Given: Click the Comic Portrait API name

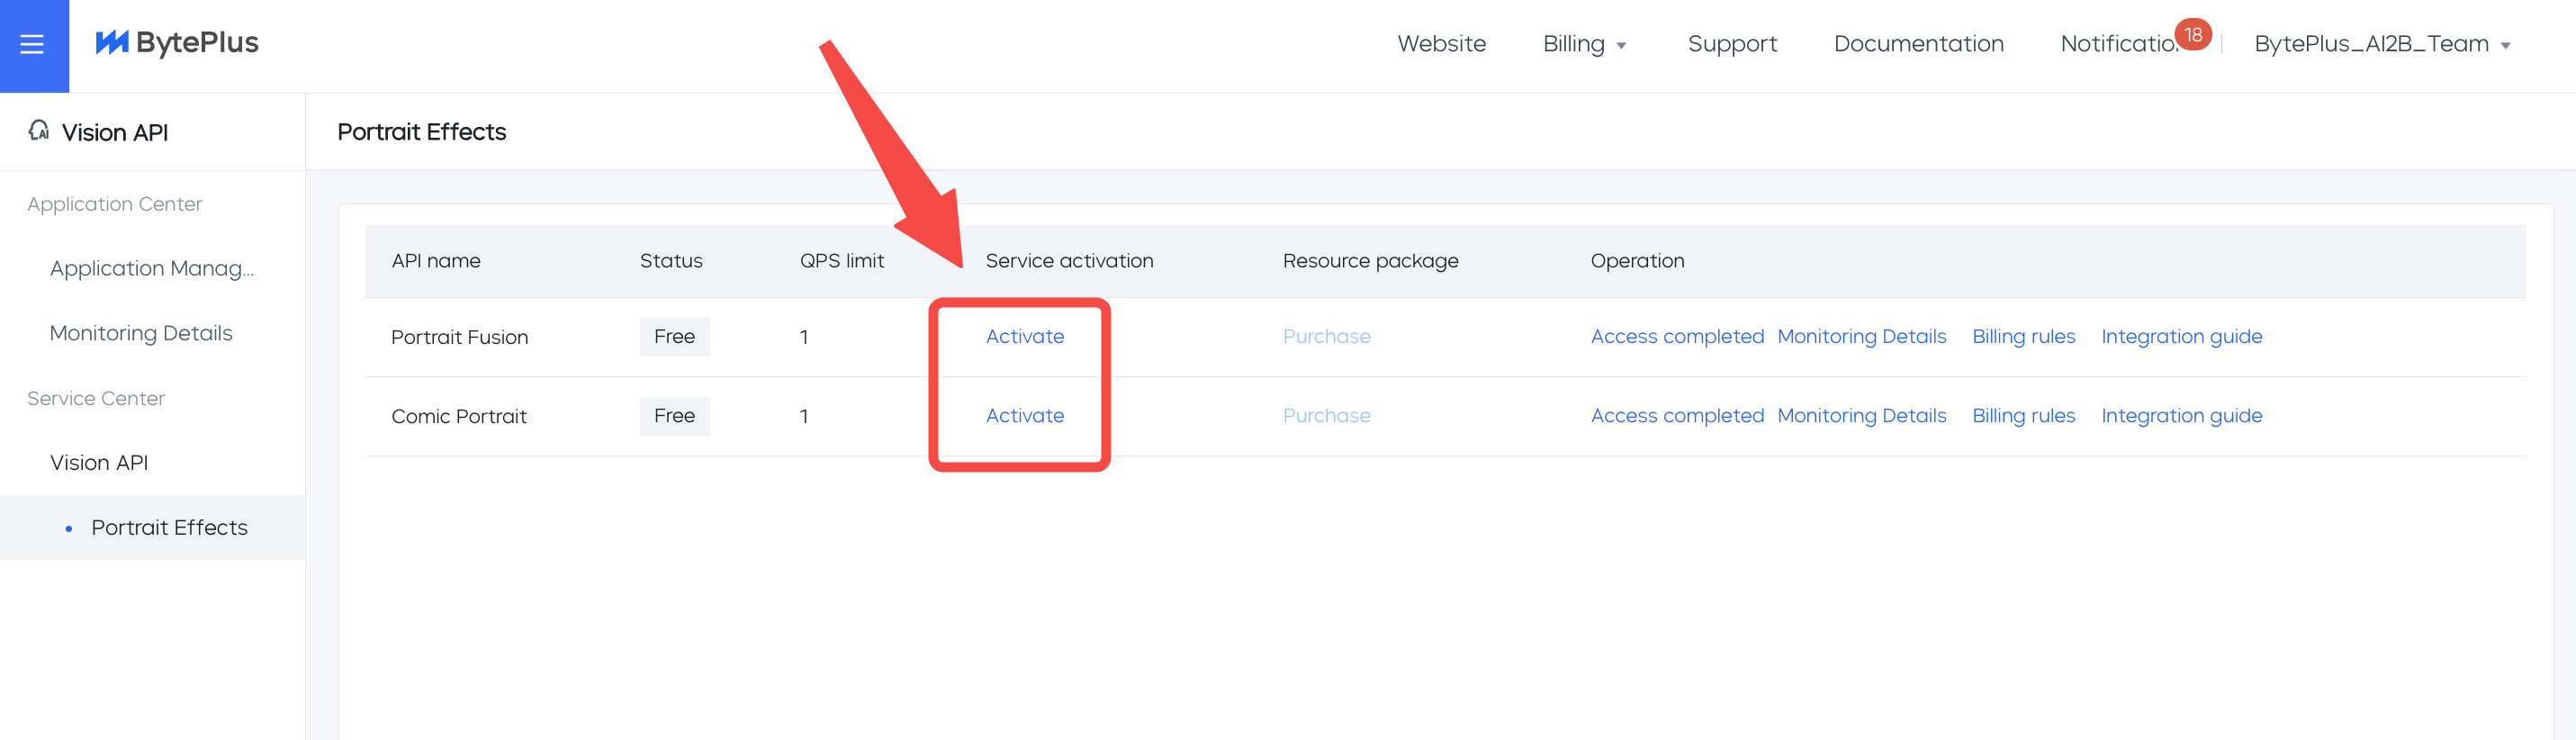Looking at the screenshot, I should pos(459,416).
